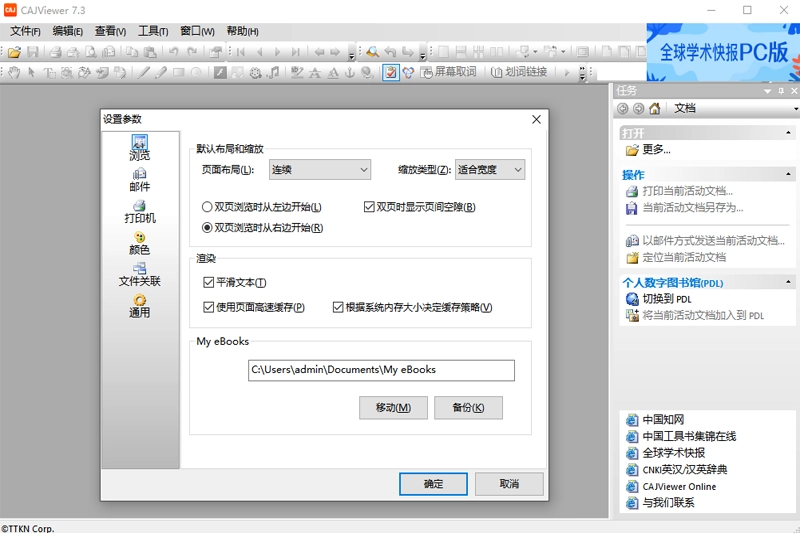Switch to 文件关联 settings

[x=140, y=275]
